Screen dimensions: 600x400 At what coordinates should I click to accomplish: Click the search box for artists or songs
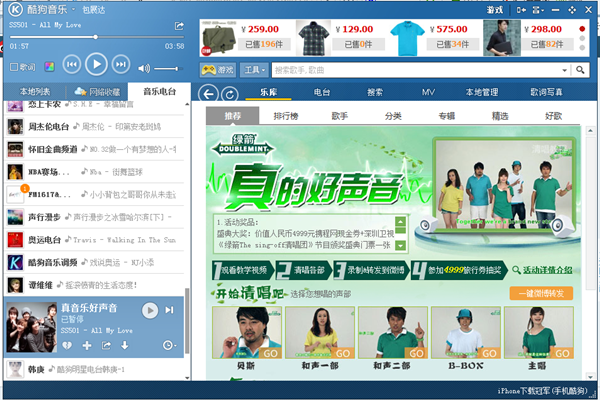(x=417, y=70)
